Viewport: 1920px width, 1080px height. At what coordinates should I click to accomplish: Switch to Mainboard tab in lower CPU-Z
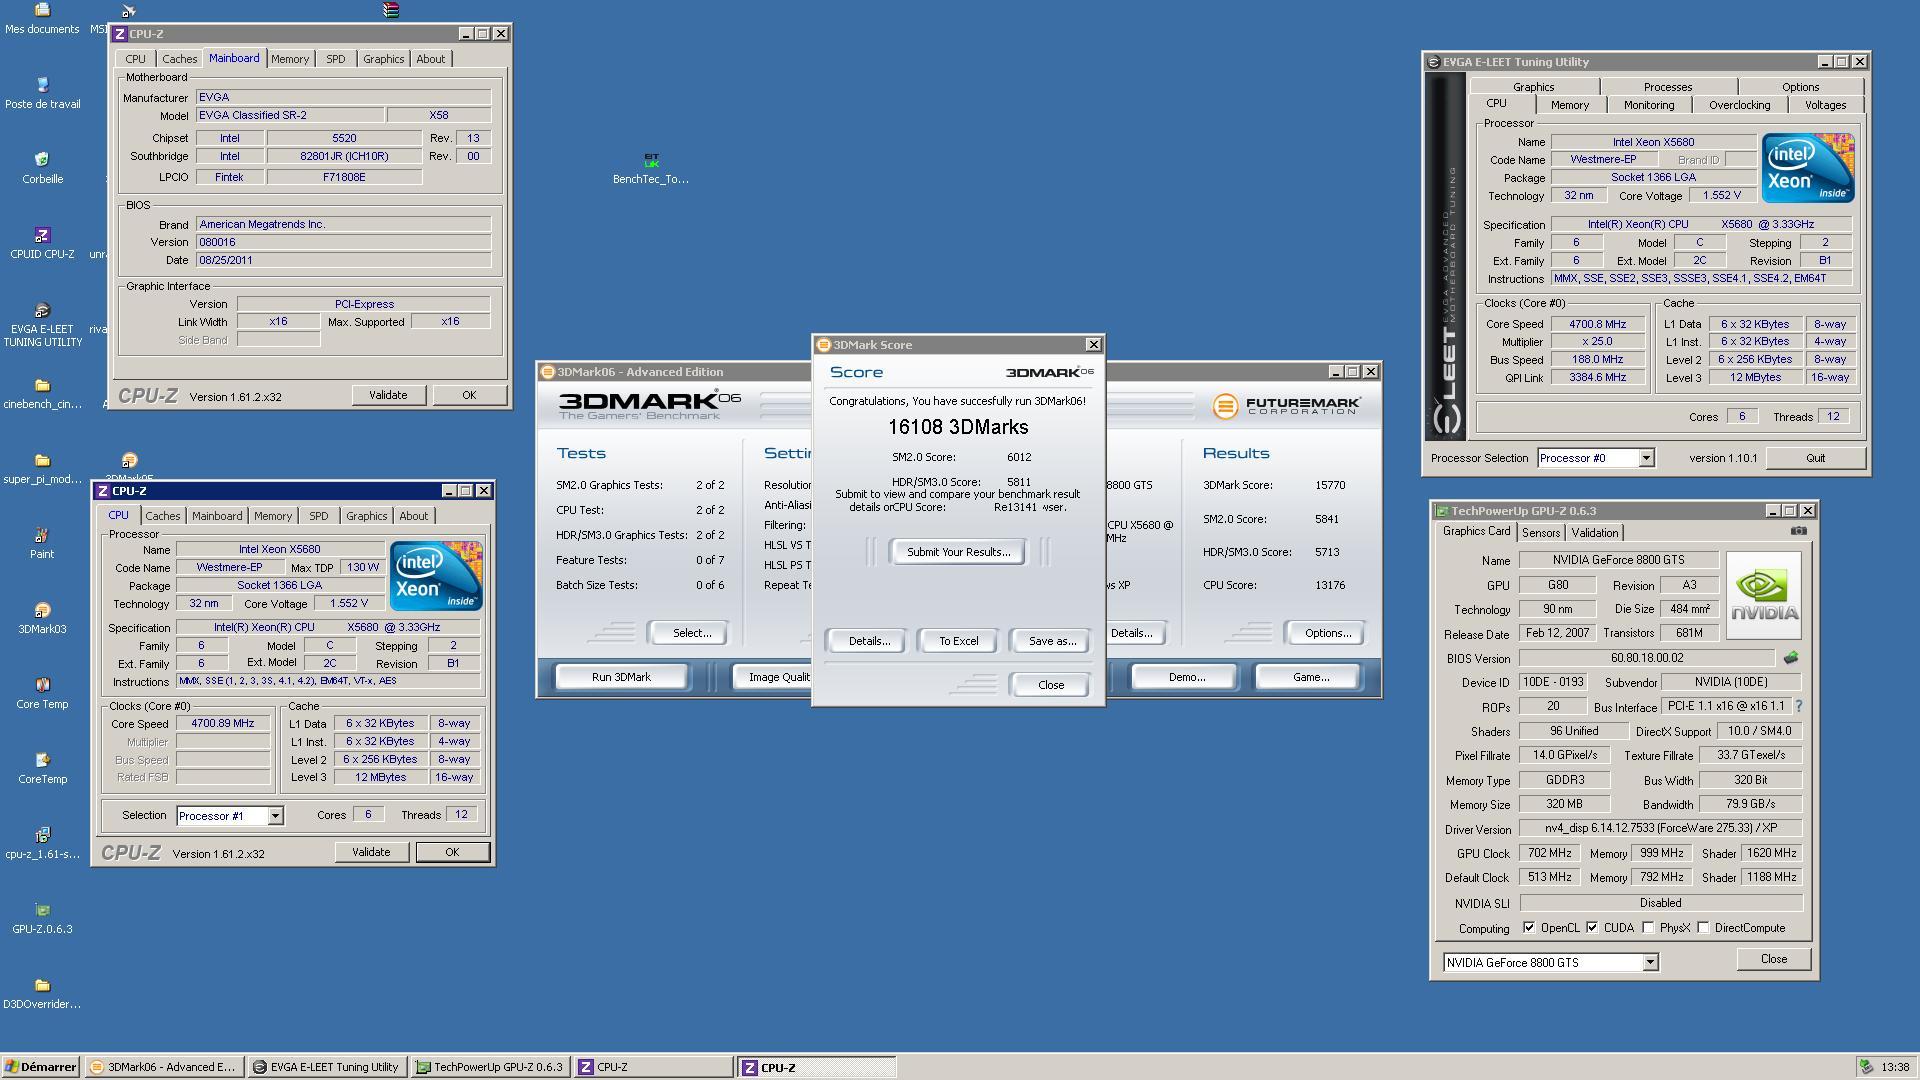217,516
